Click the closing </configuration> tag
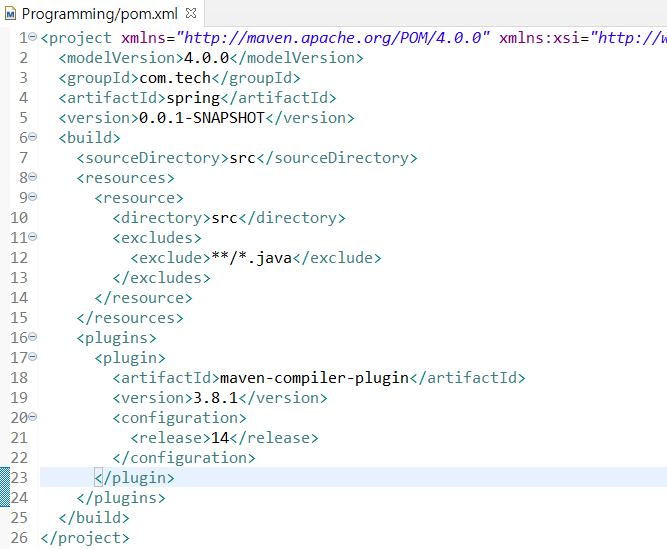Viewport: 667px width, 549px height. [x=184, y=458]
